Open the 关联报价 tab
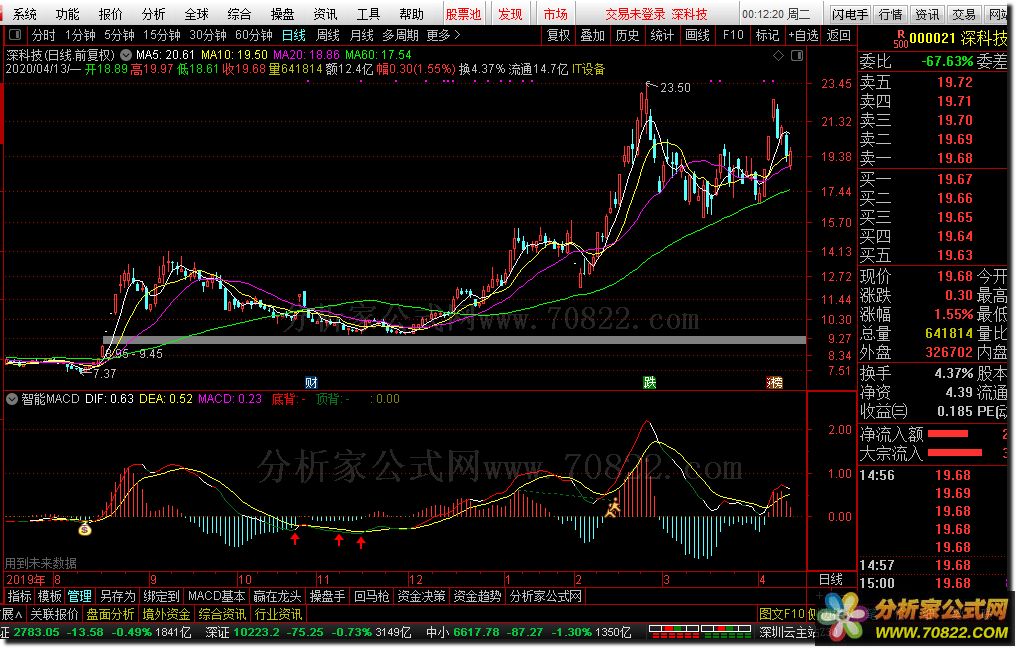The image size is (1017, 648). coord(54,614)
